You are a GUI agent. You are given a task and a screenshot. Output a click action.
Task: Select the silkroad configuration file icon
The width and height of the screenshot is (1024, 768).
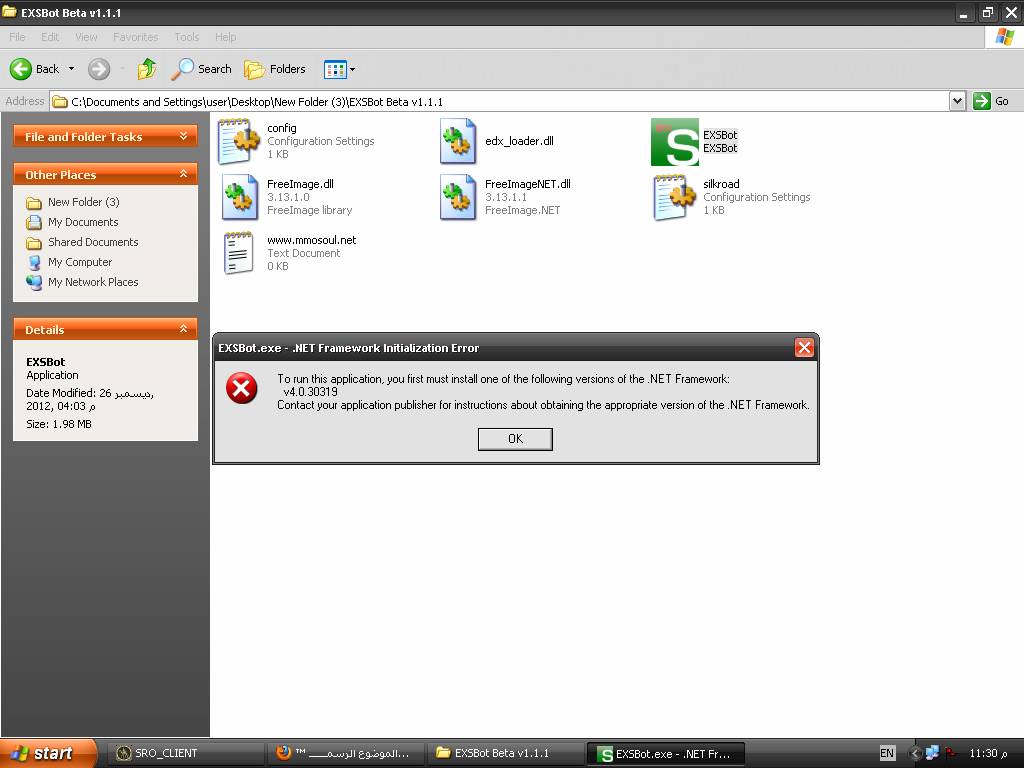pos(673,197)
